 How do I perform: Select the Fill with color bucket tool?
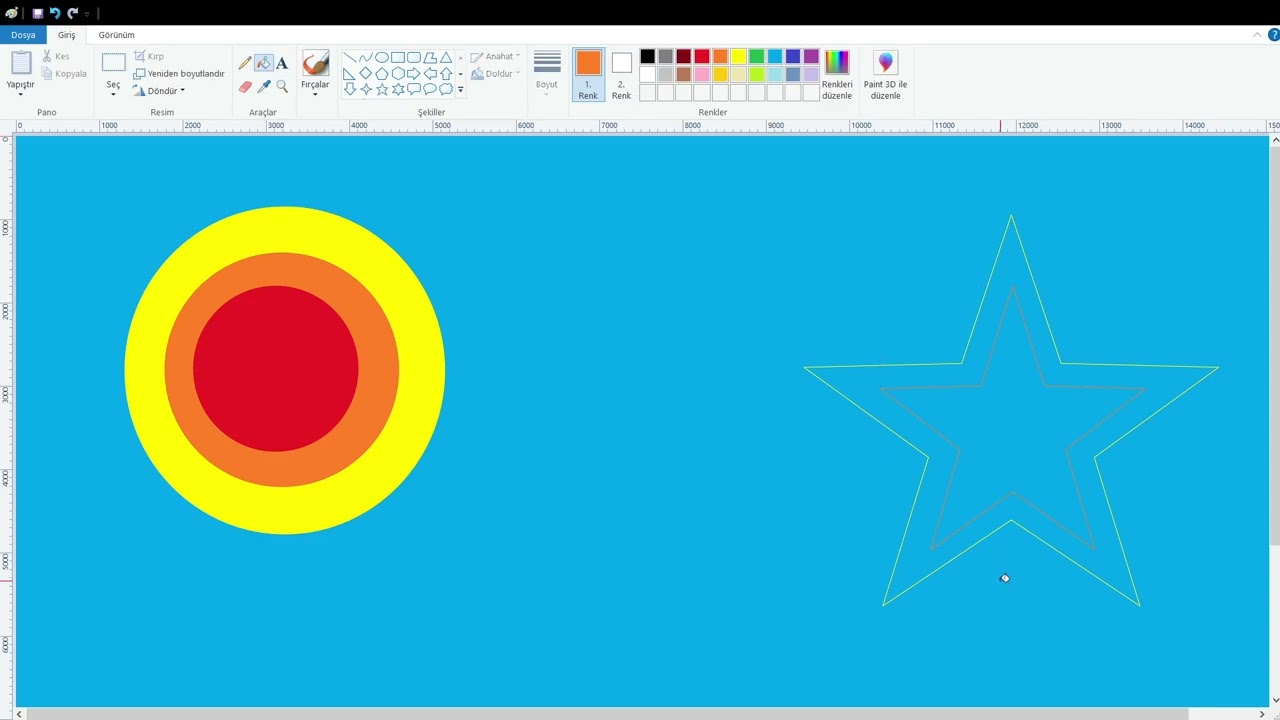[264, 63]
